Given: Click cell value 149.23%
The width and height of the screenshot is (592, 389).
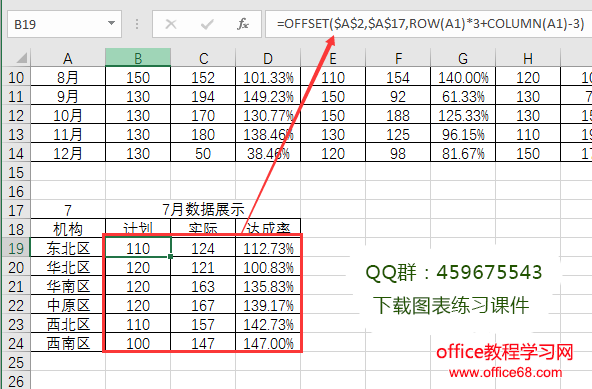Looking at the screenshot, I should (268, 96).
